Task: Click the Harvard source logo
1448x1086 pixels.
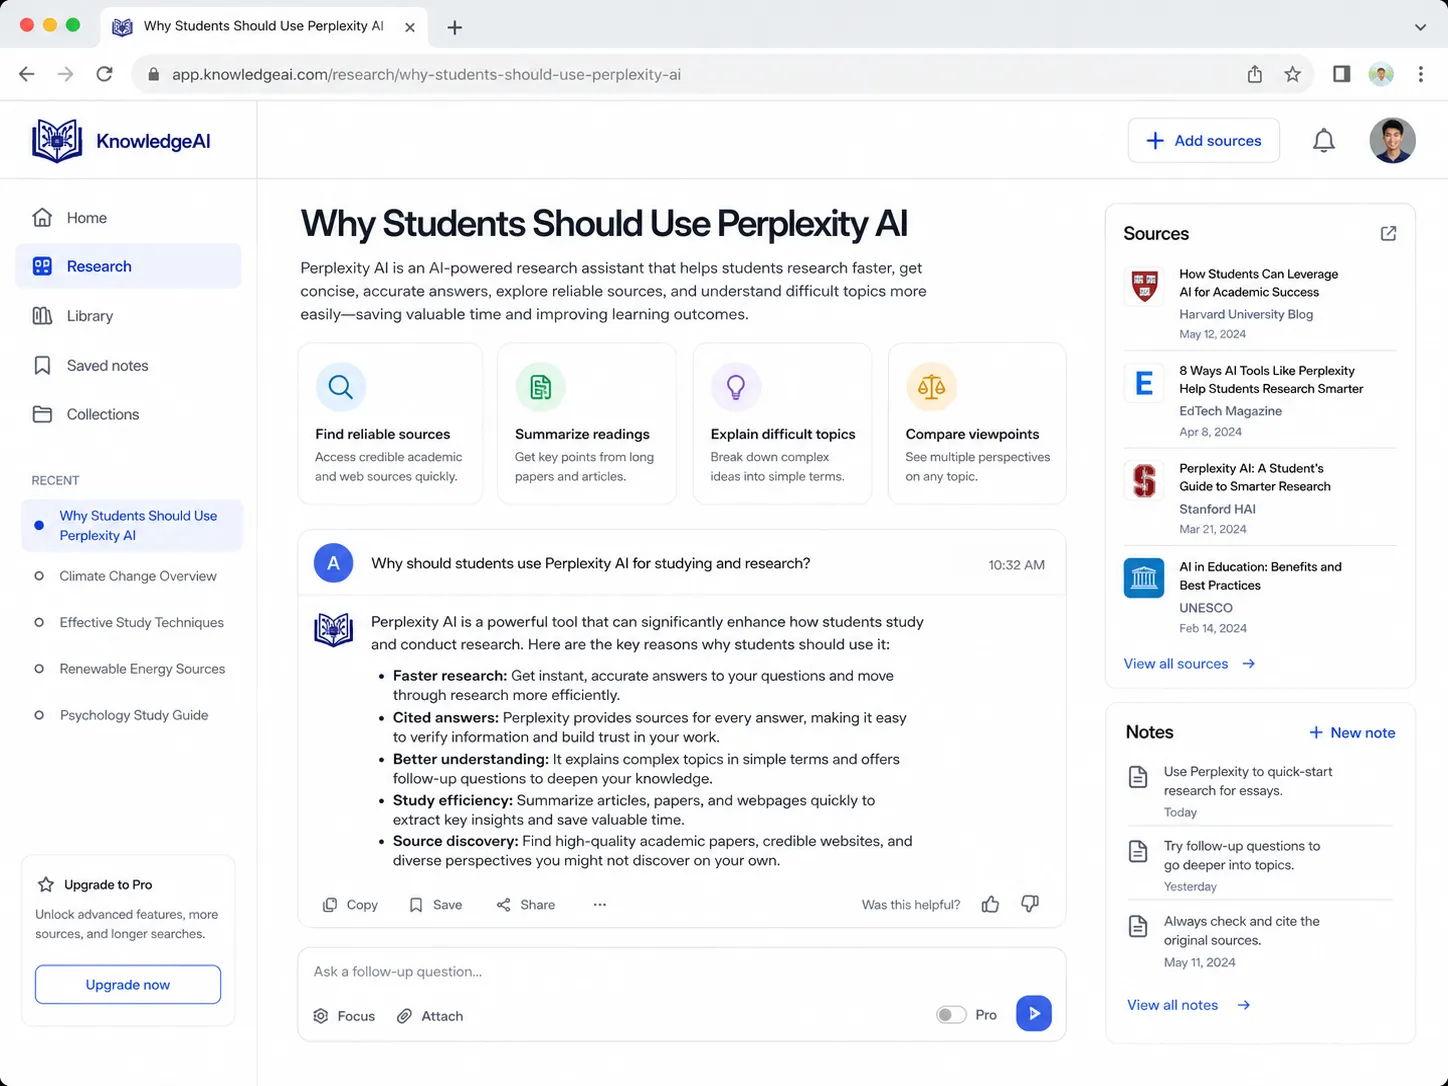Action: 1144,286
